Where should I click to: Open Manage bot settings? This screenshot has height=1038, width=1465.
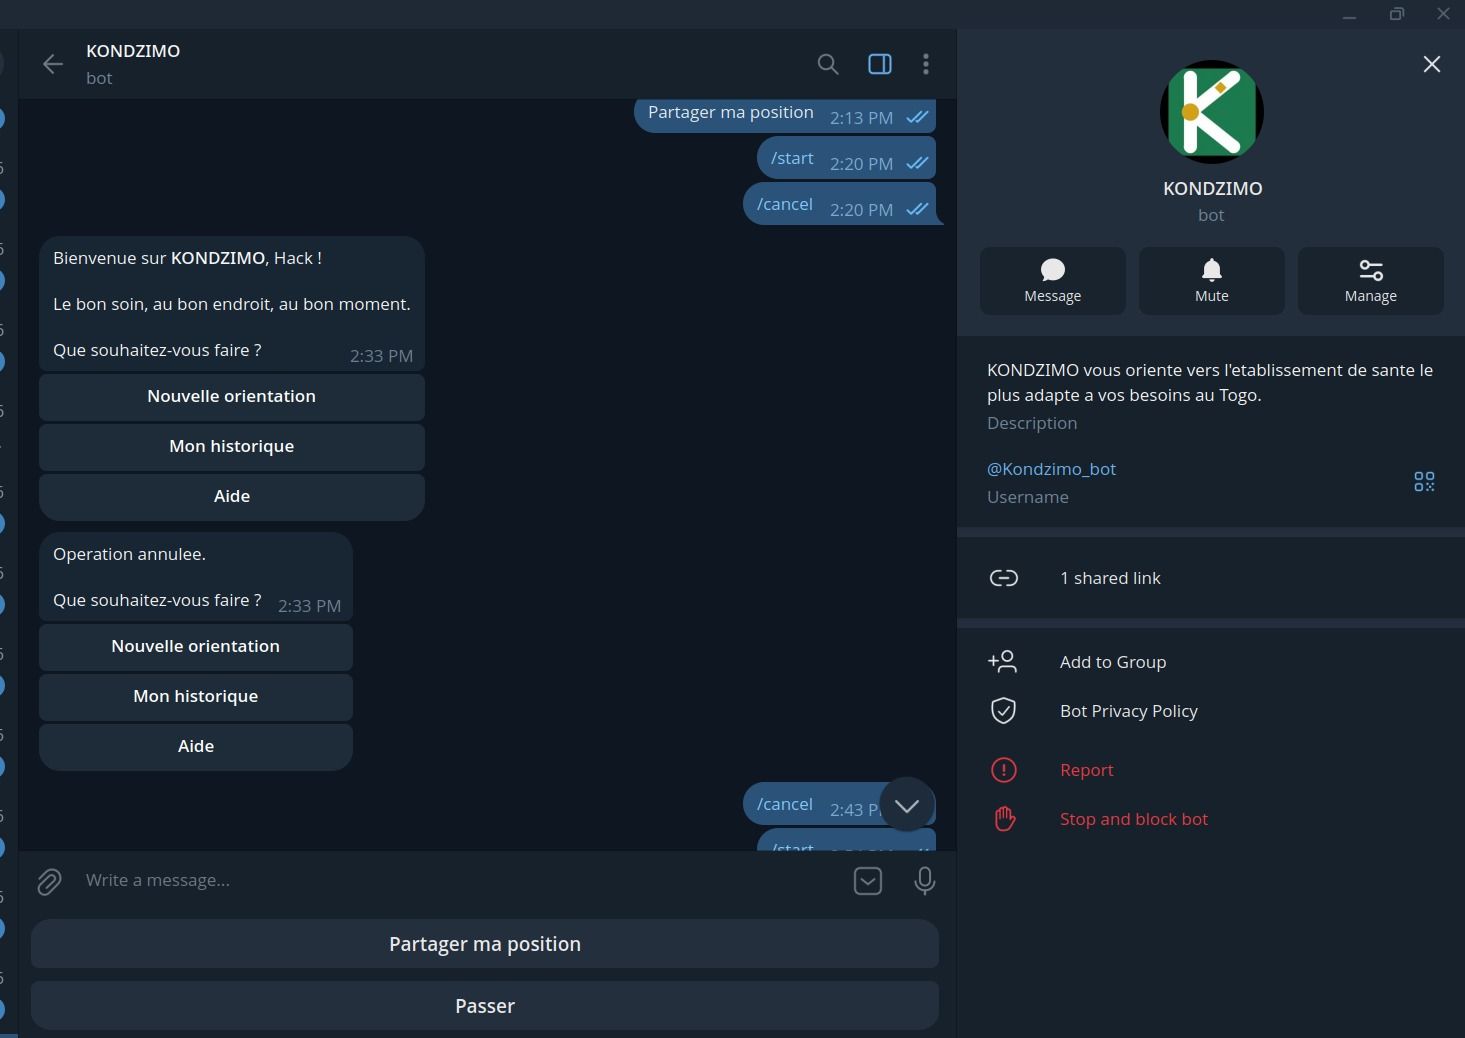pyautogui.click(x=1371, y=281)
